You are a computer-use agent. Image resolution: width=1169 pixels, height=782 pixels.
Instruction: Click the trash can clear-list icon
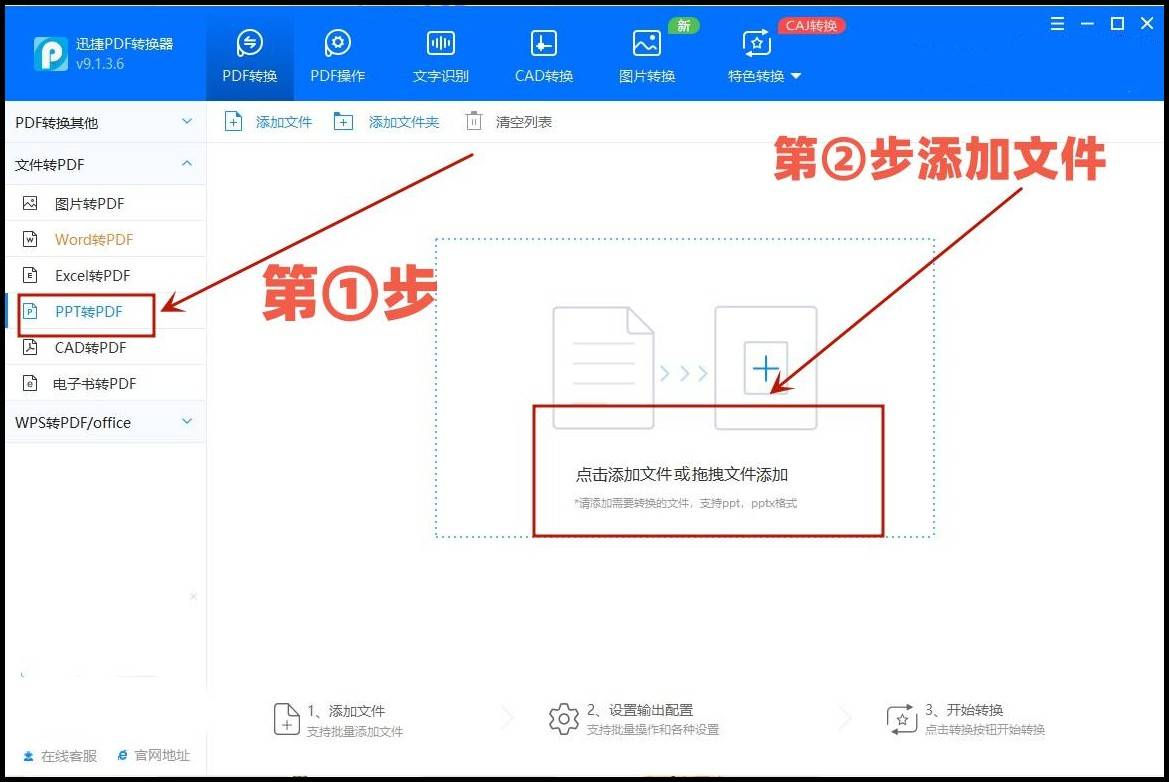pyautogui.click(x=473, y=122)
